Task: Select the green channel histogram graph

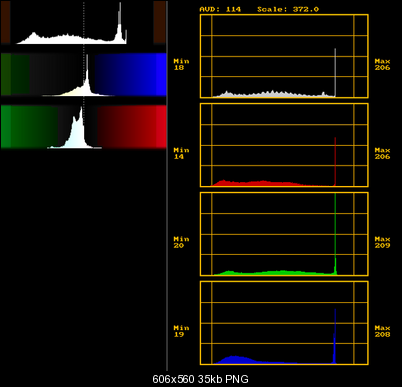Action: tap(284, 234)
